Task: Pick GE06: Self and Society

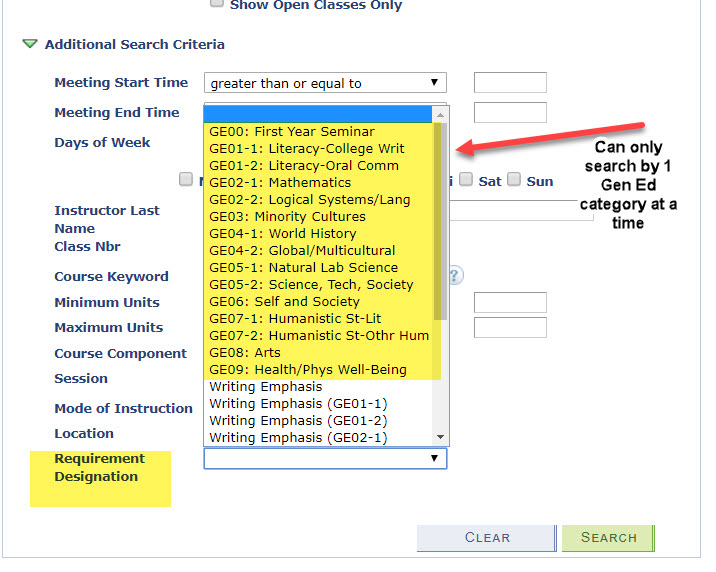Action: [318, 301]
